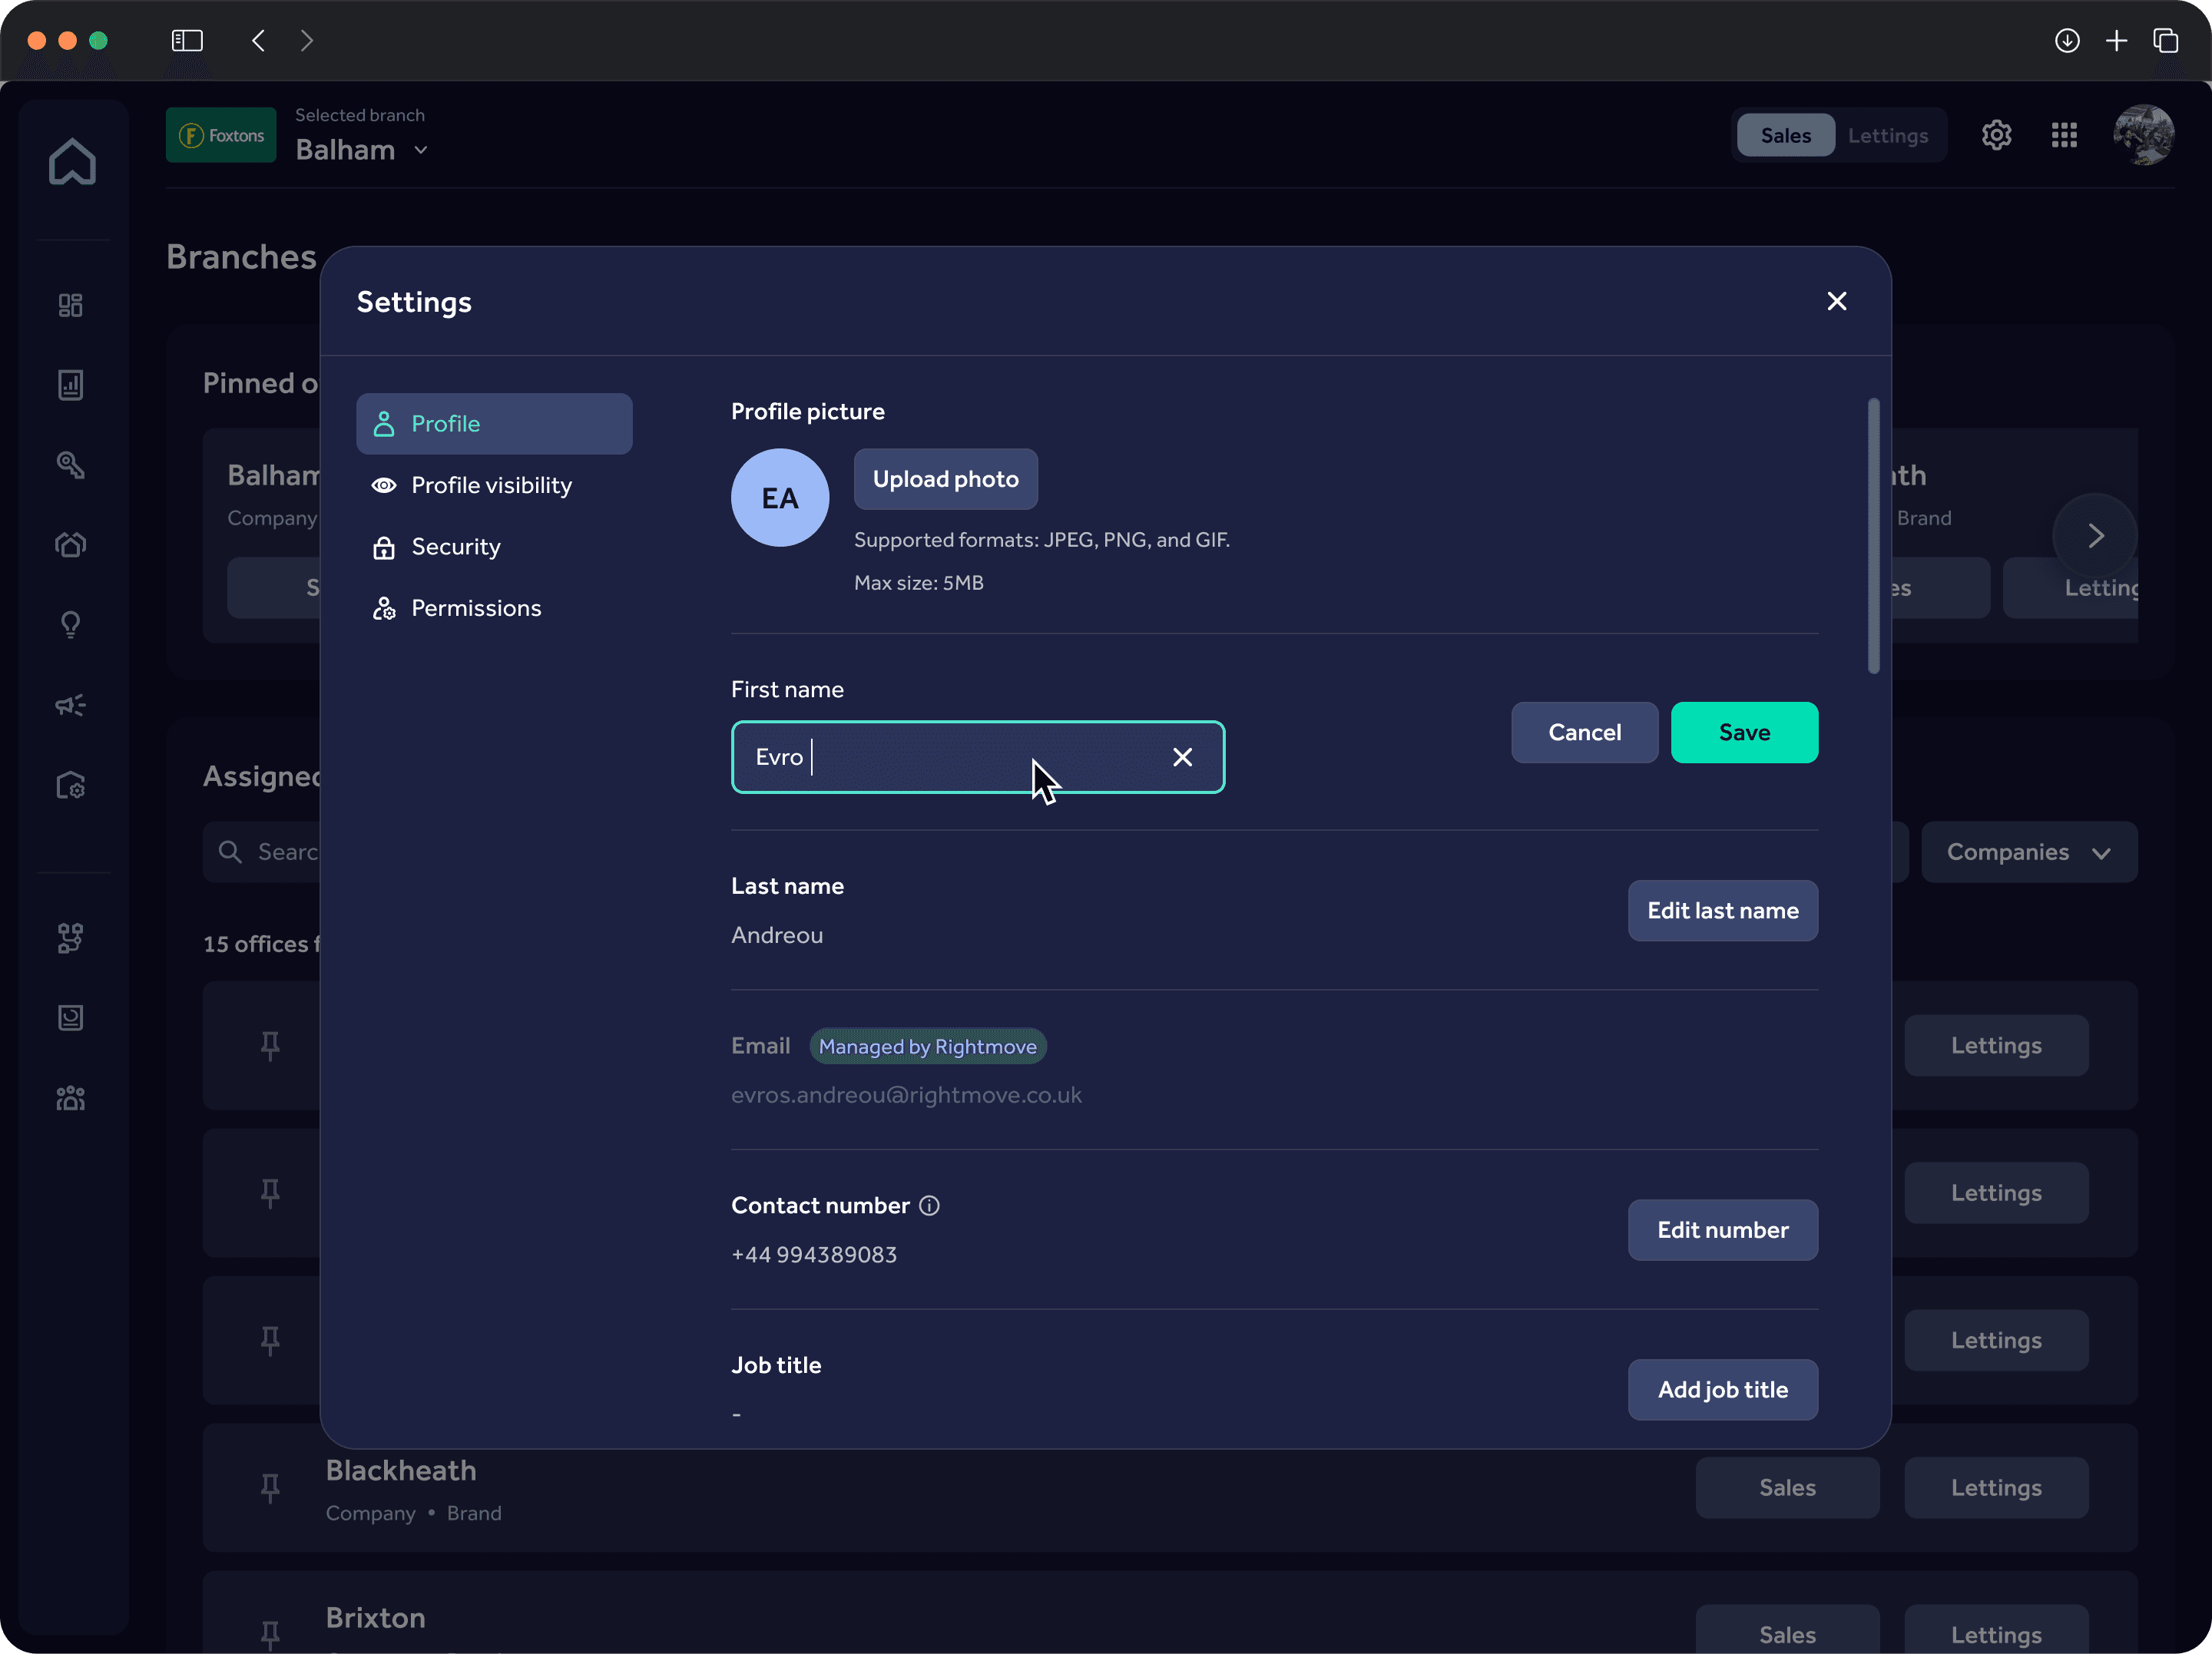Click the lightbulb insights icon in sidebar
Viewport: 2212px width, 1654px height.
tap(70, 625)
